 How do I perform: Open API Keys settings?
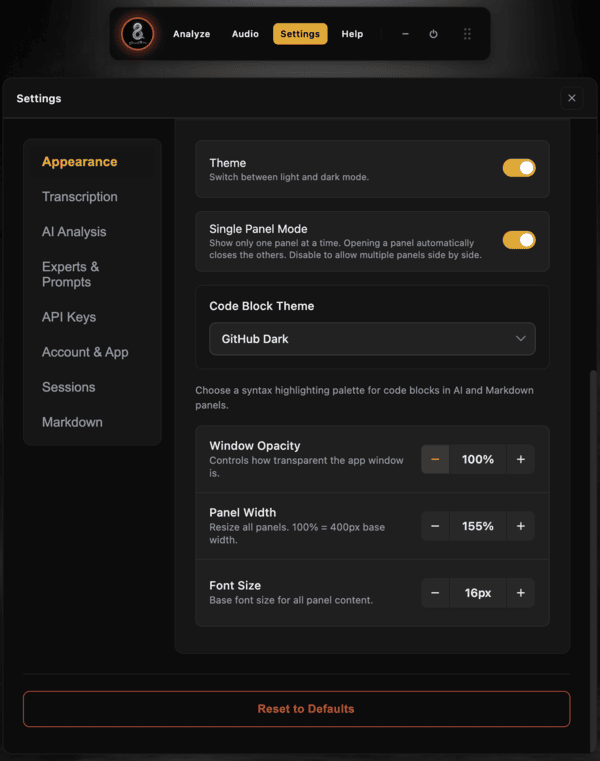click(92, 317)
